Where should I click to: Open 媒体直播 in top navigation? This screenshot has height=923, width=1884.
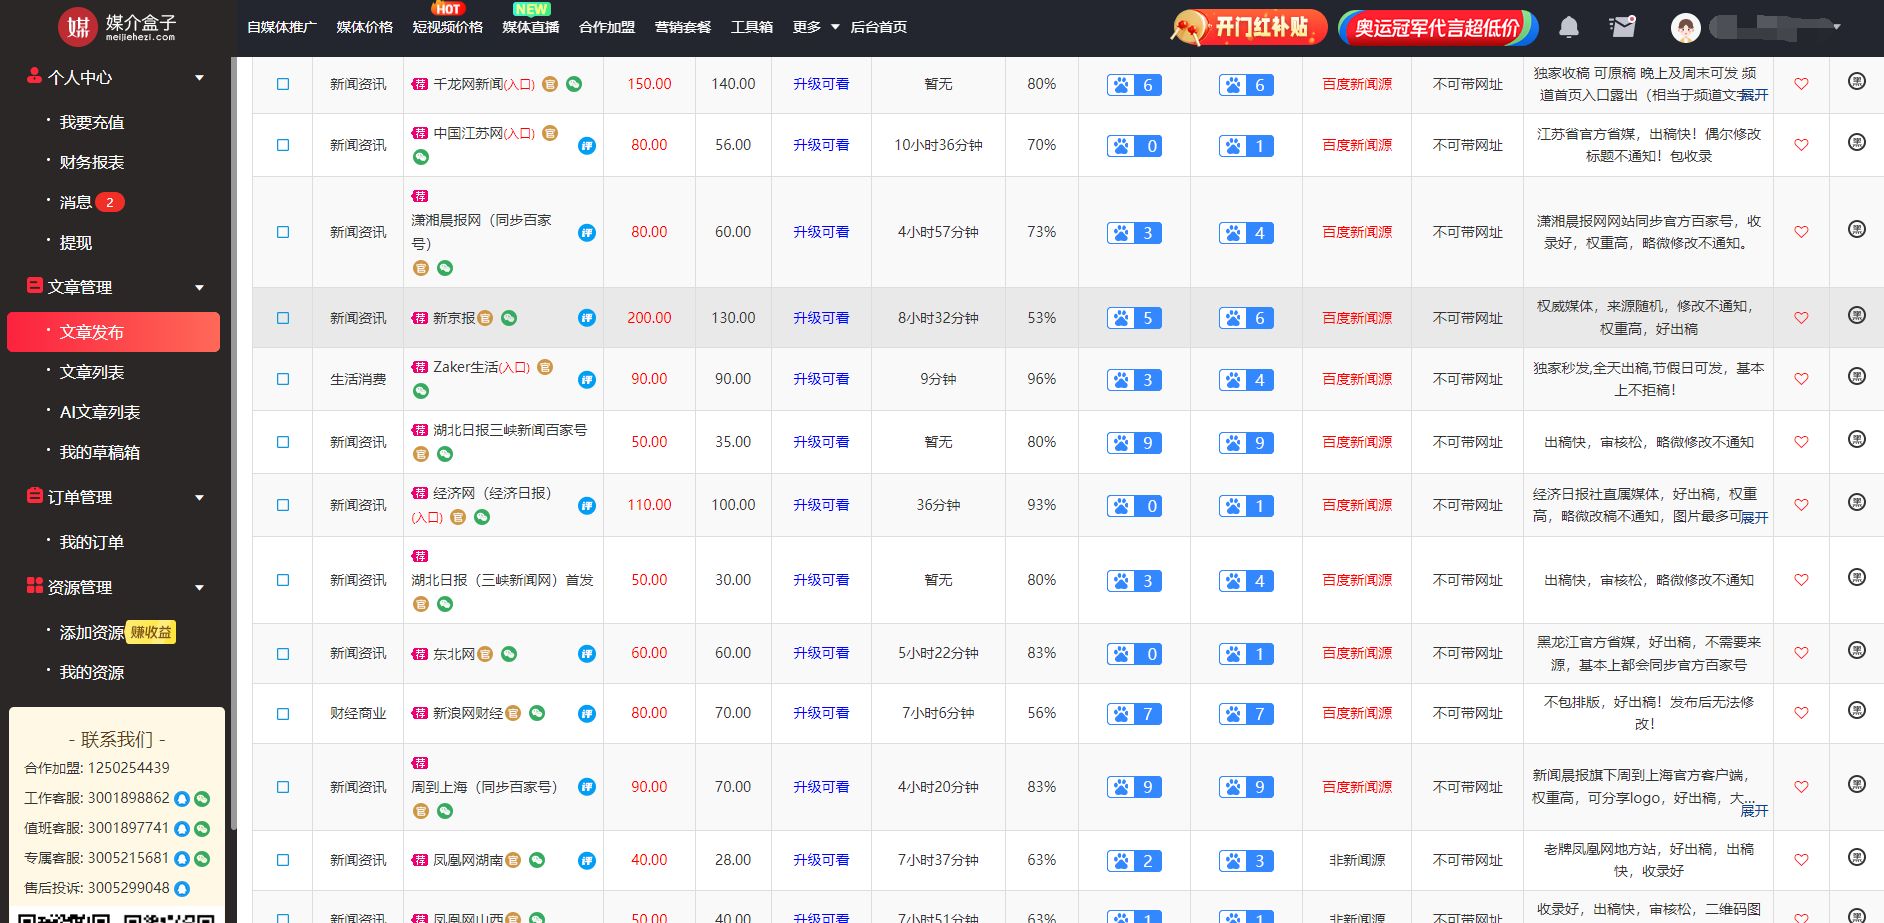tap(530, 27)
